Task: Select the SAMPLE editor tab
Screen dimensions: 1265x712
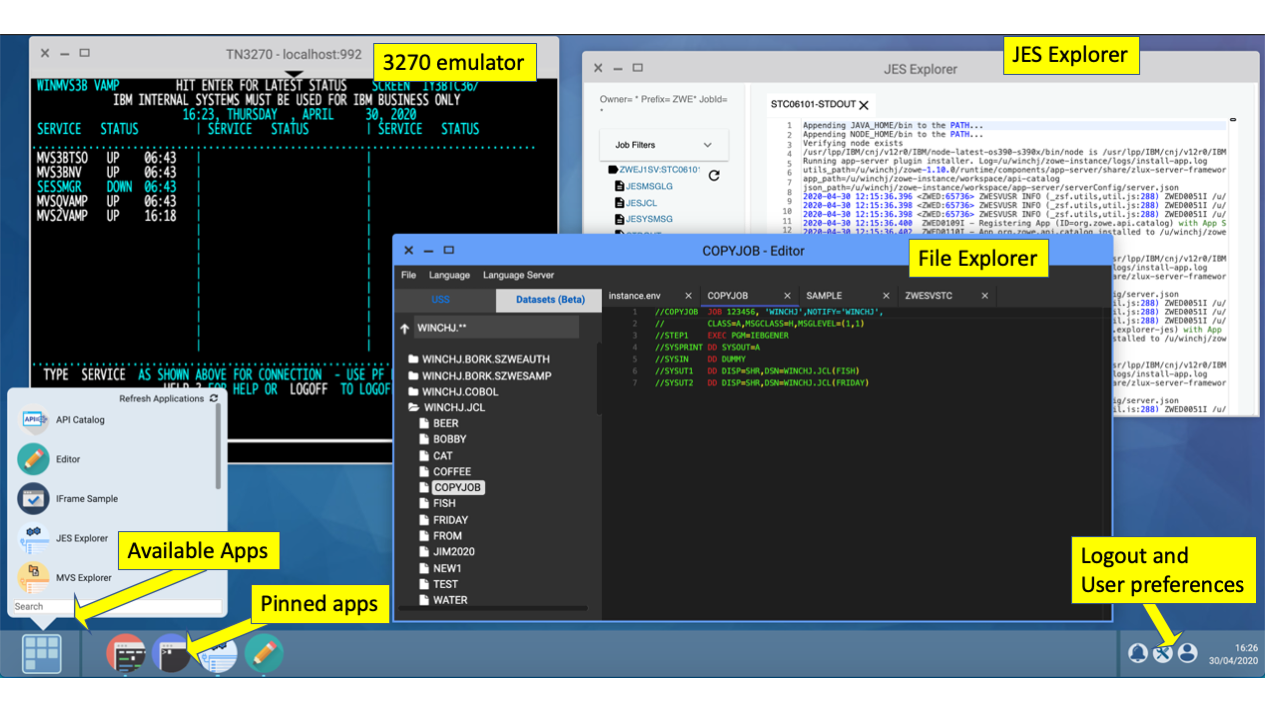Action: click(x=824, y=296)
